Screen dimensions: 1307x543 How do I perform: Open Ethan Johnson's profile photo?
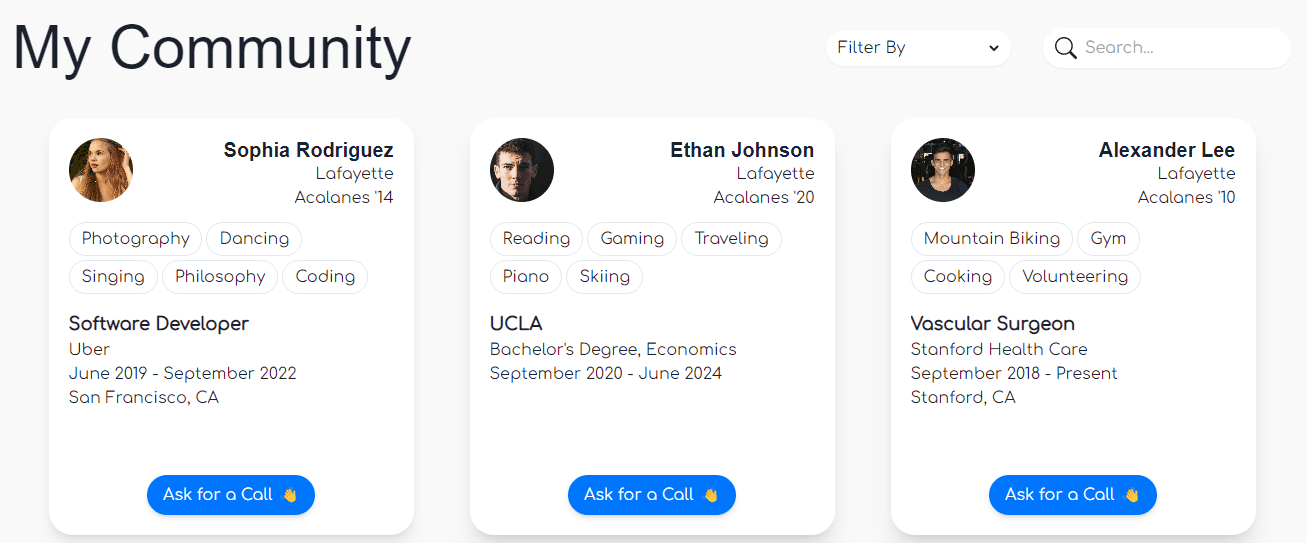[x=522, y=170]
